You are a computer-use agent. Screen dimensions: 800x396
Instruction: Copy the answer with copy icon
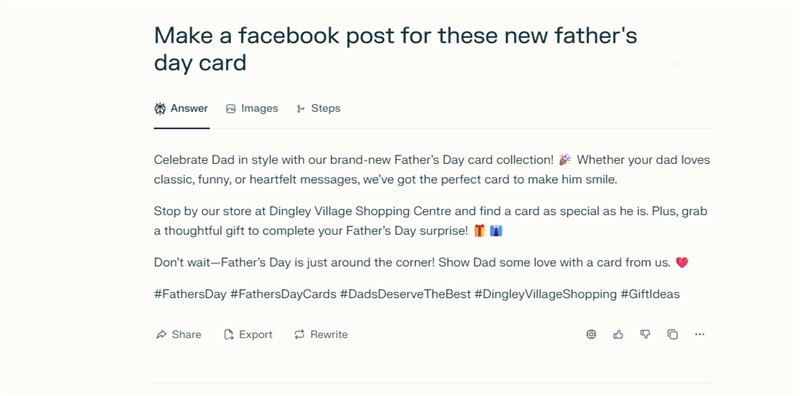672,334
